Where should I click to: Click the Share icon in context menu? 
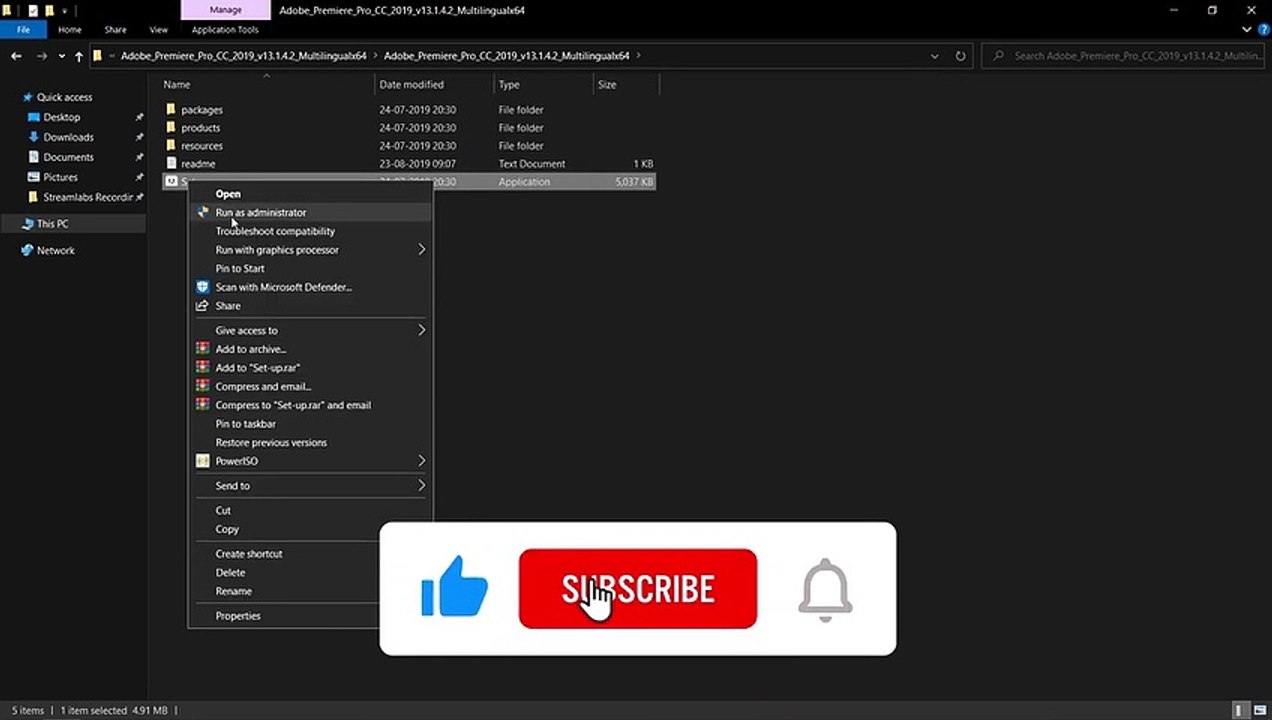(203, 306)
